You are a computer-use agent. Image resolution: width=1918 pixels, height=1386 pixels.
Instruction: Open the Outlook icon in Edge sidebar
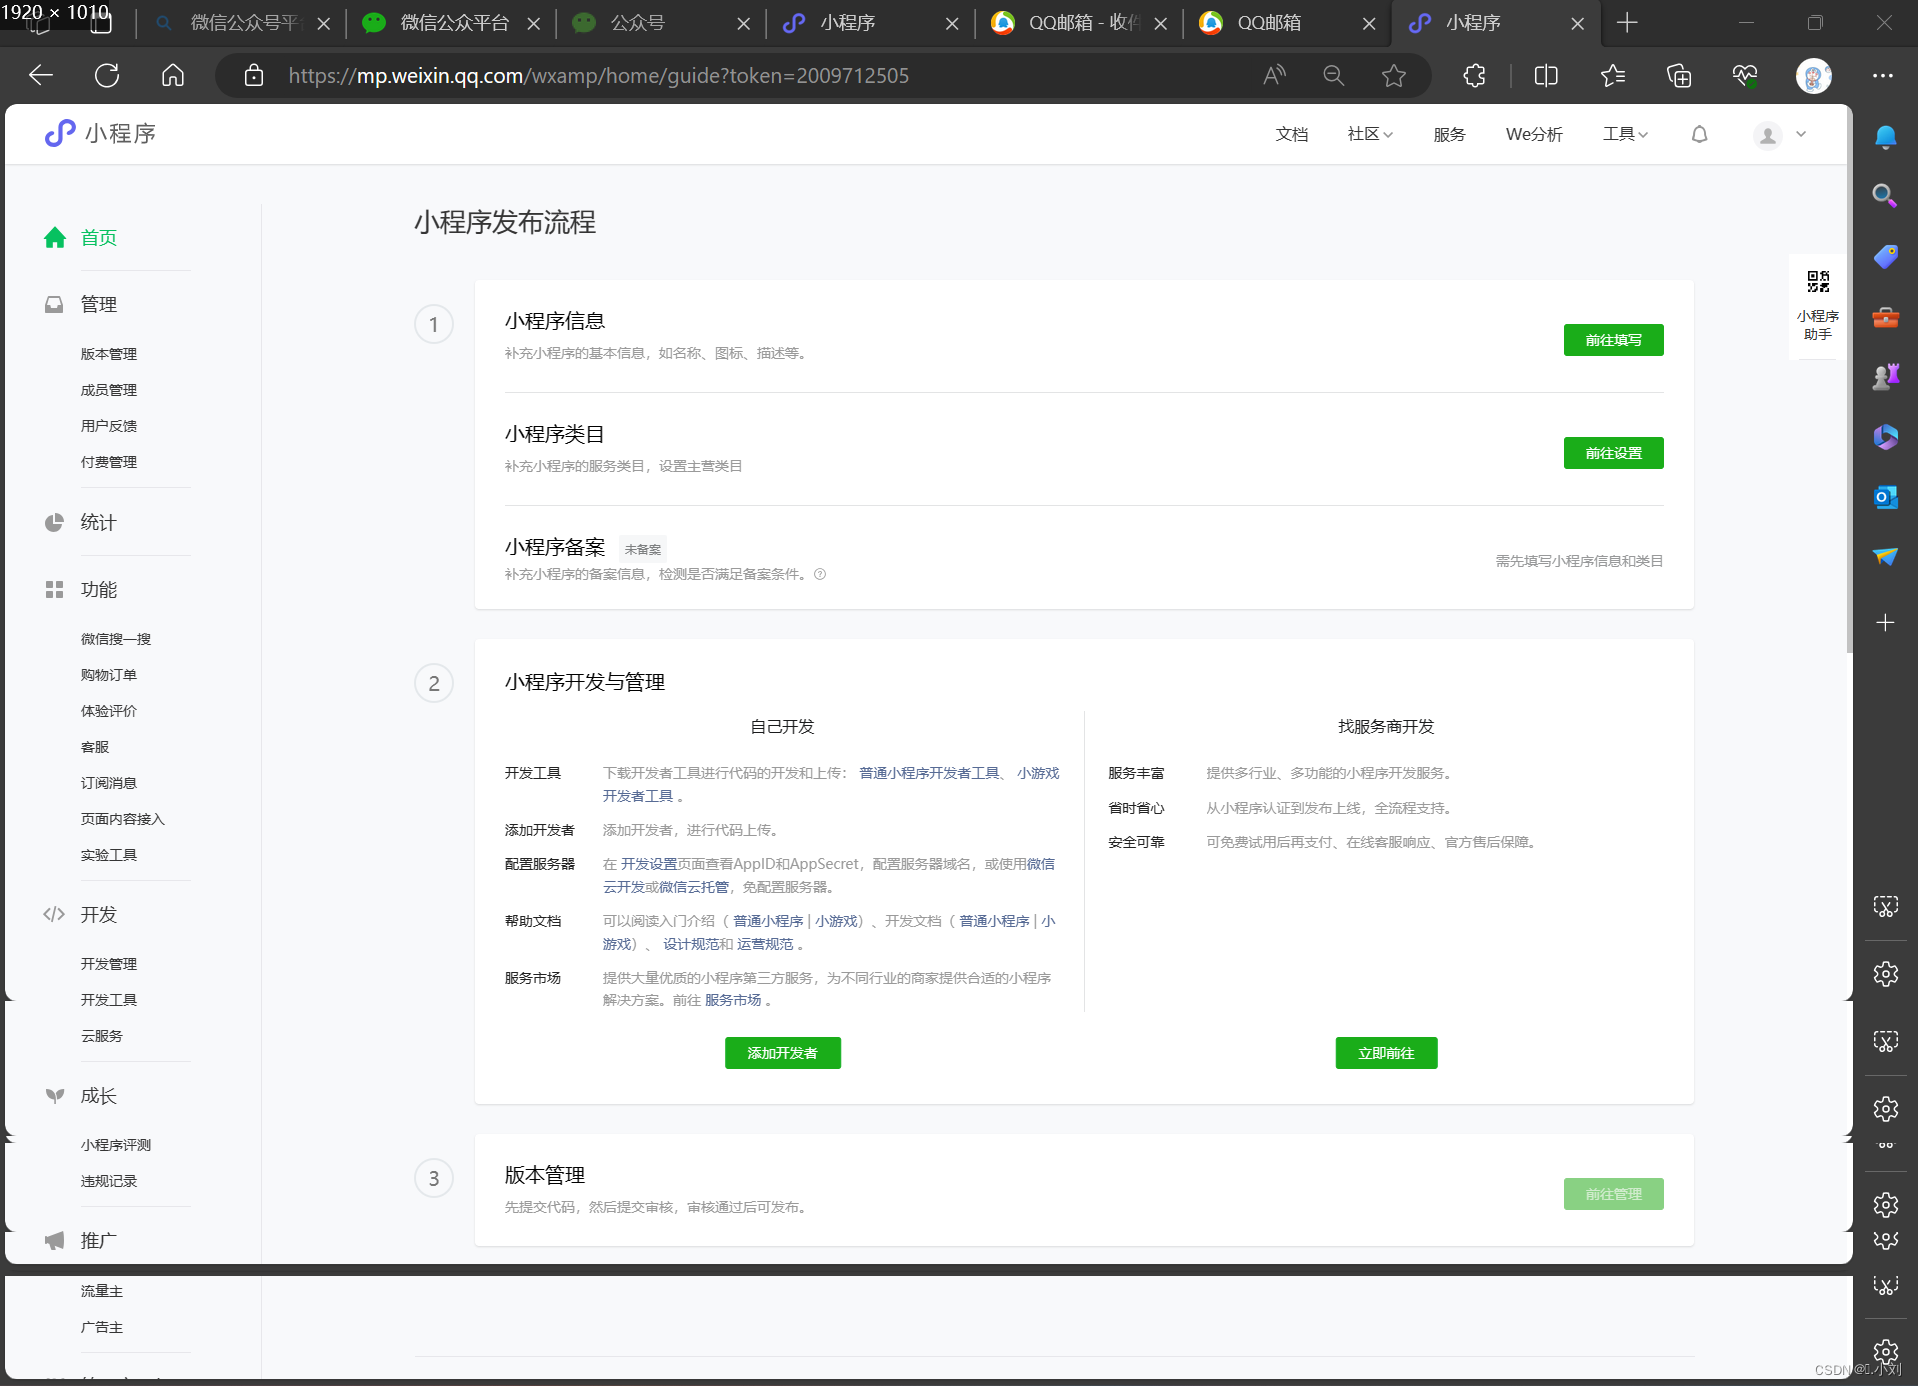click(x=1885, y=497)
